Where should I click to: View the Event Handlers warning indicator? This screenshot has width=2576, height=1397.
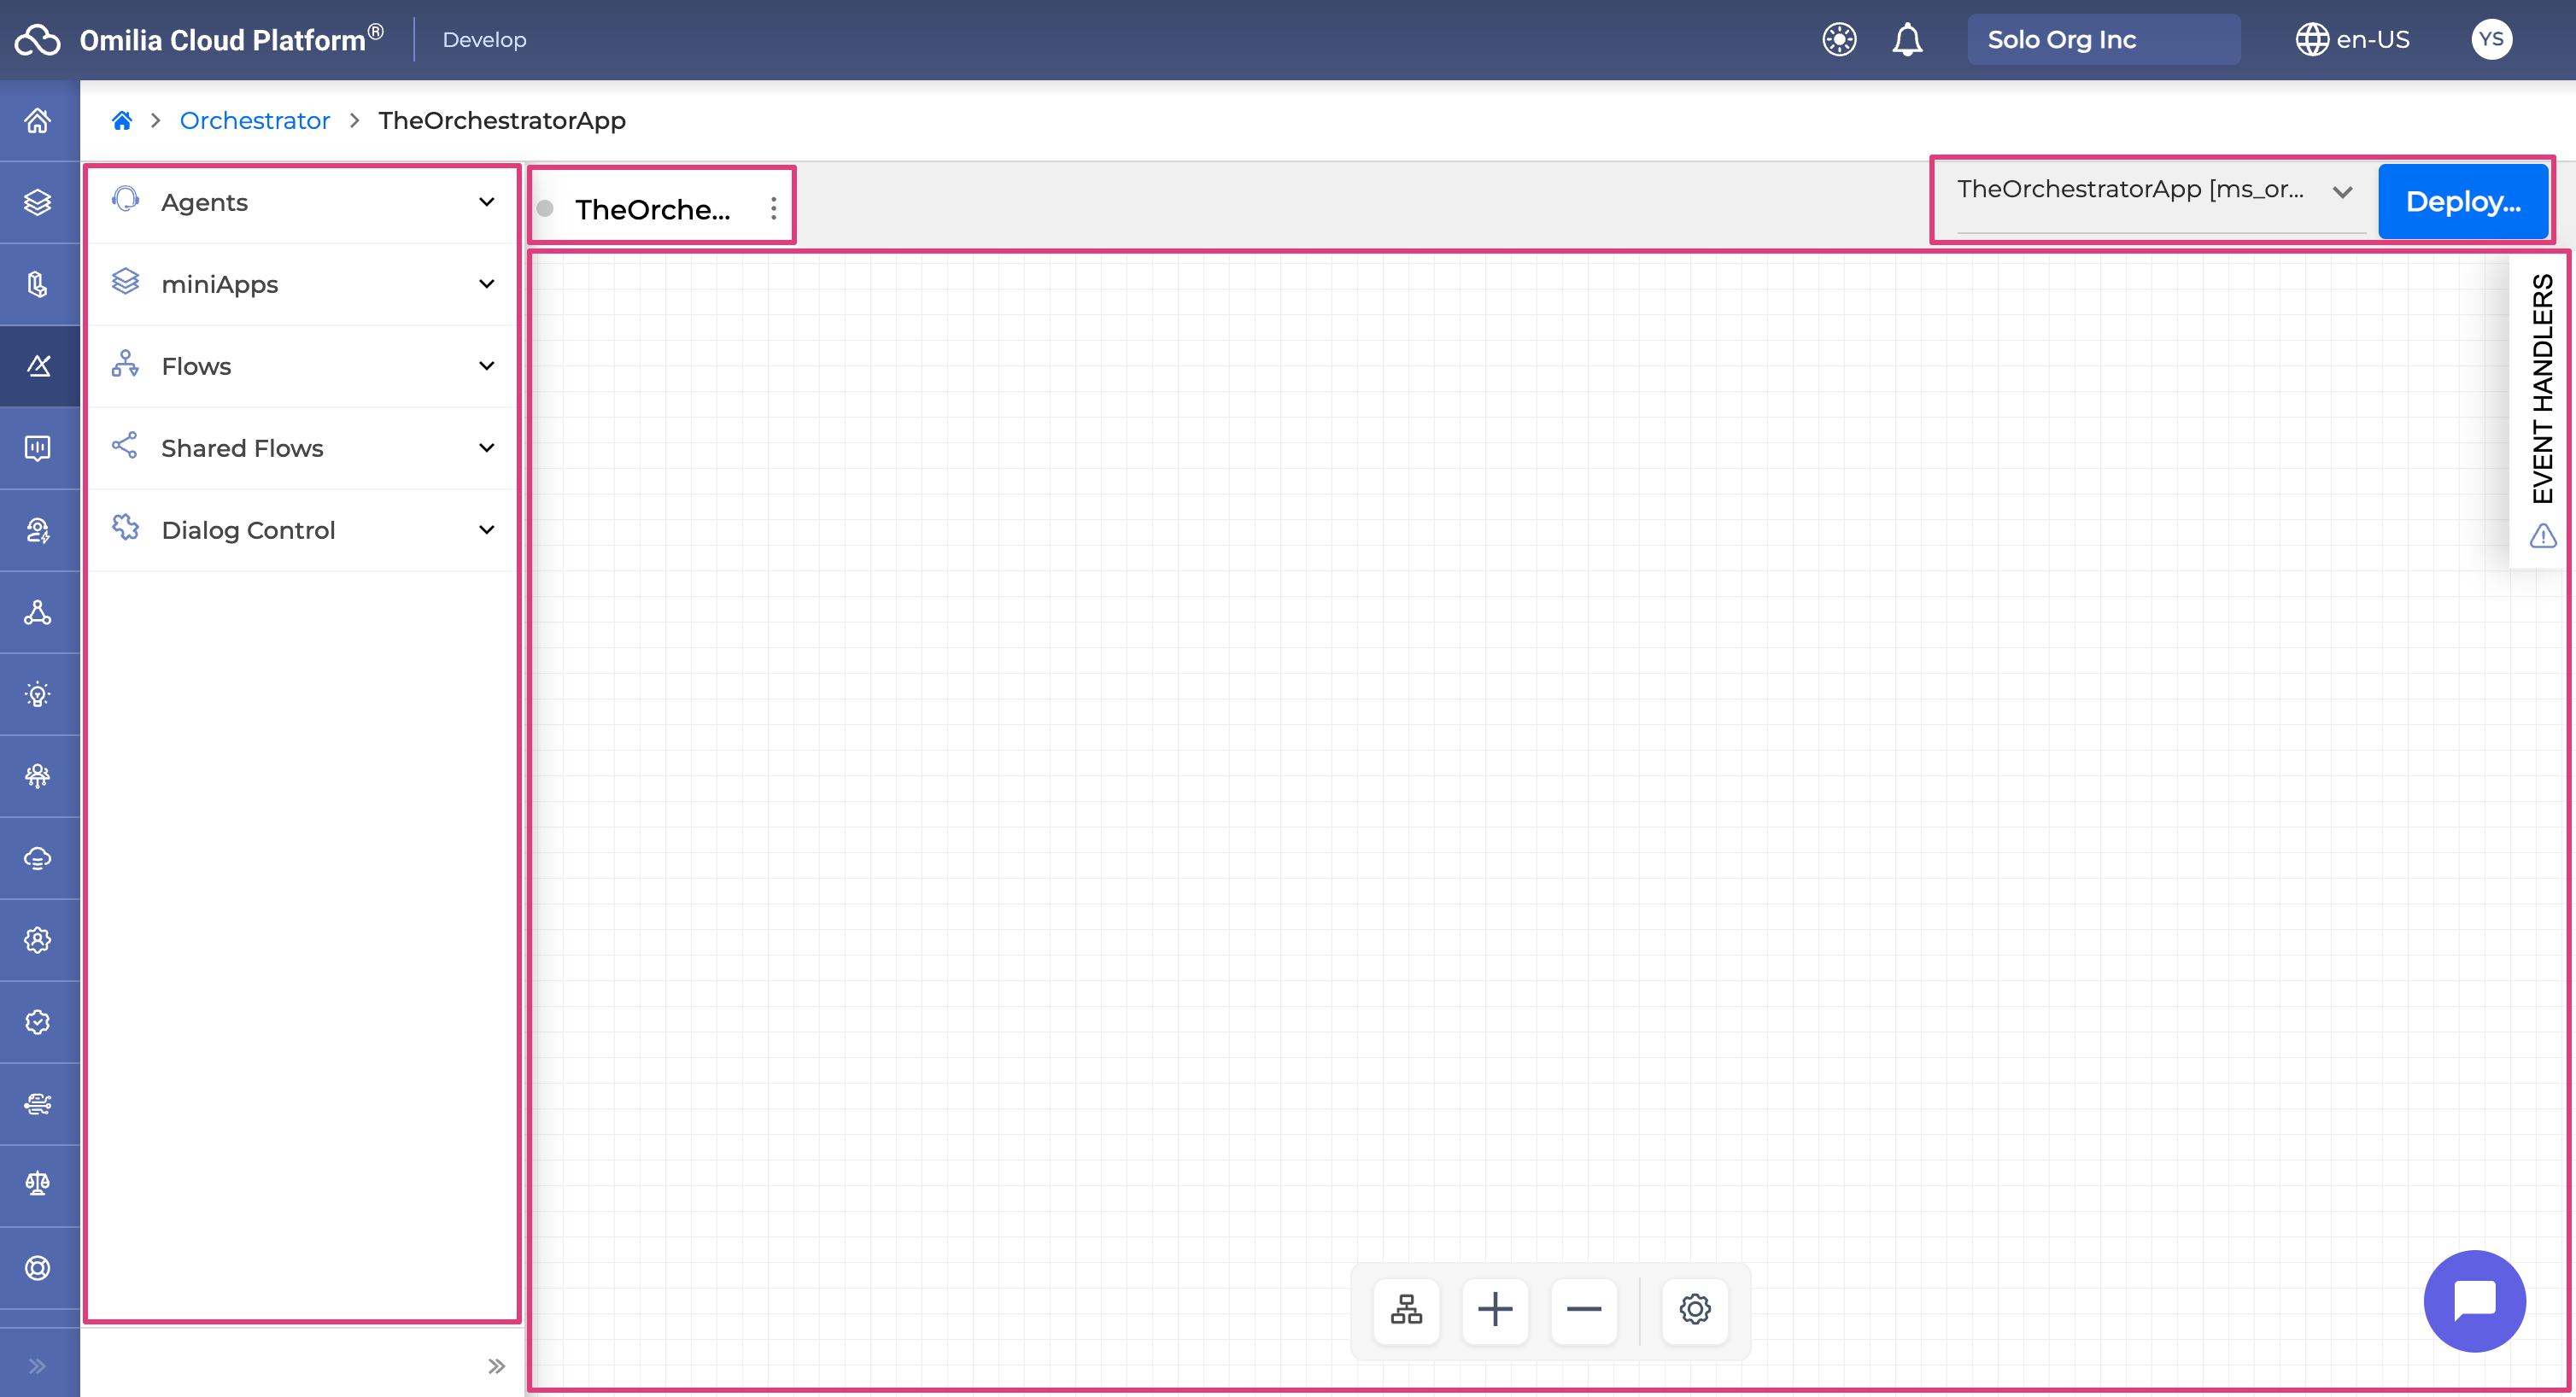click(2541, 537)
